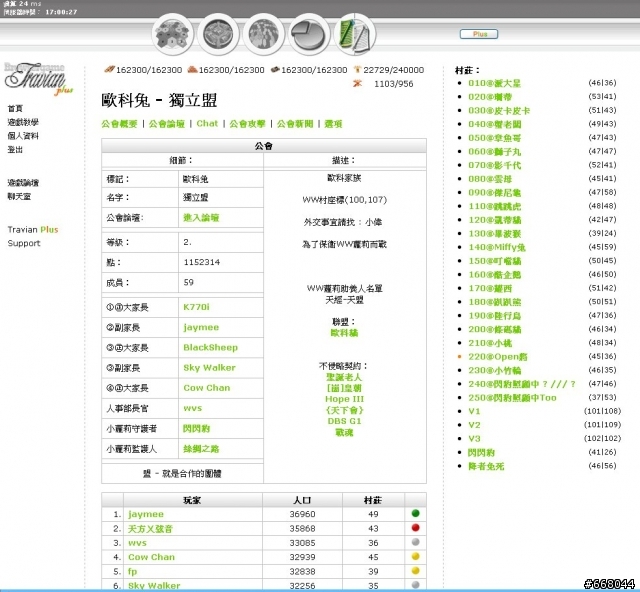Open the Support sidebar link
Viewport: 640px width, 592px height.
[24, 243]
